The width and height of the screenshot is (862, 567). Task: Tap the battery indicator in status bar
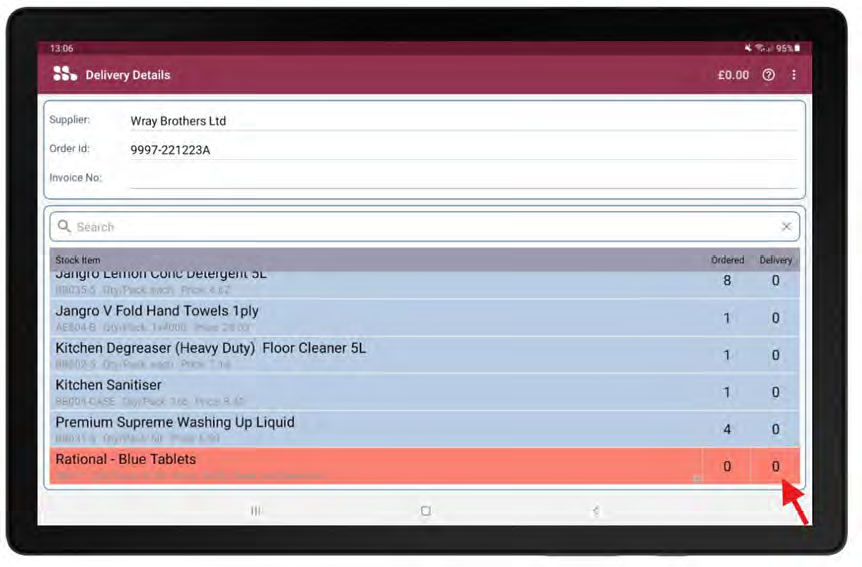click(796, 48)
